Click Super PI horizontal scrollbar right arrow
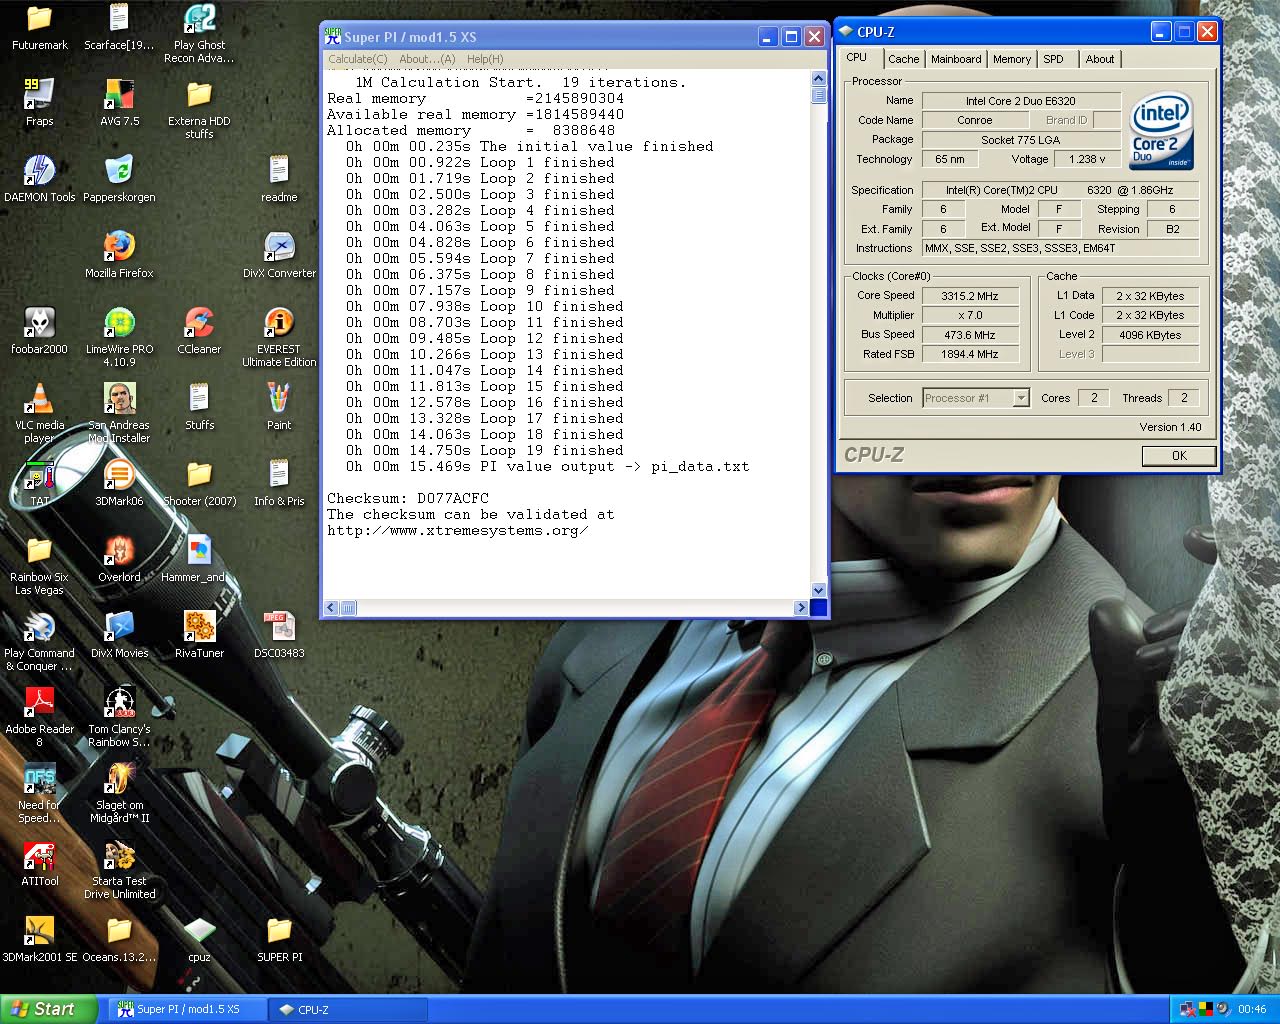This screenshot has height=1024, width=1280. pos(800,607)
